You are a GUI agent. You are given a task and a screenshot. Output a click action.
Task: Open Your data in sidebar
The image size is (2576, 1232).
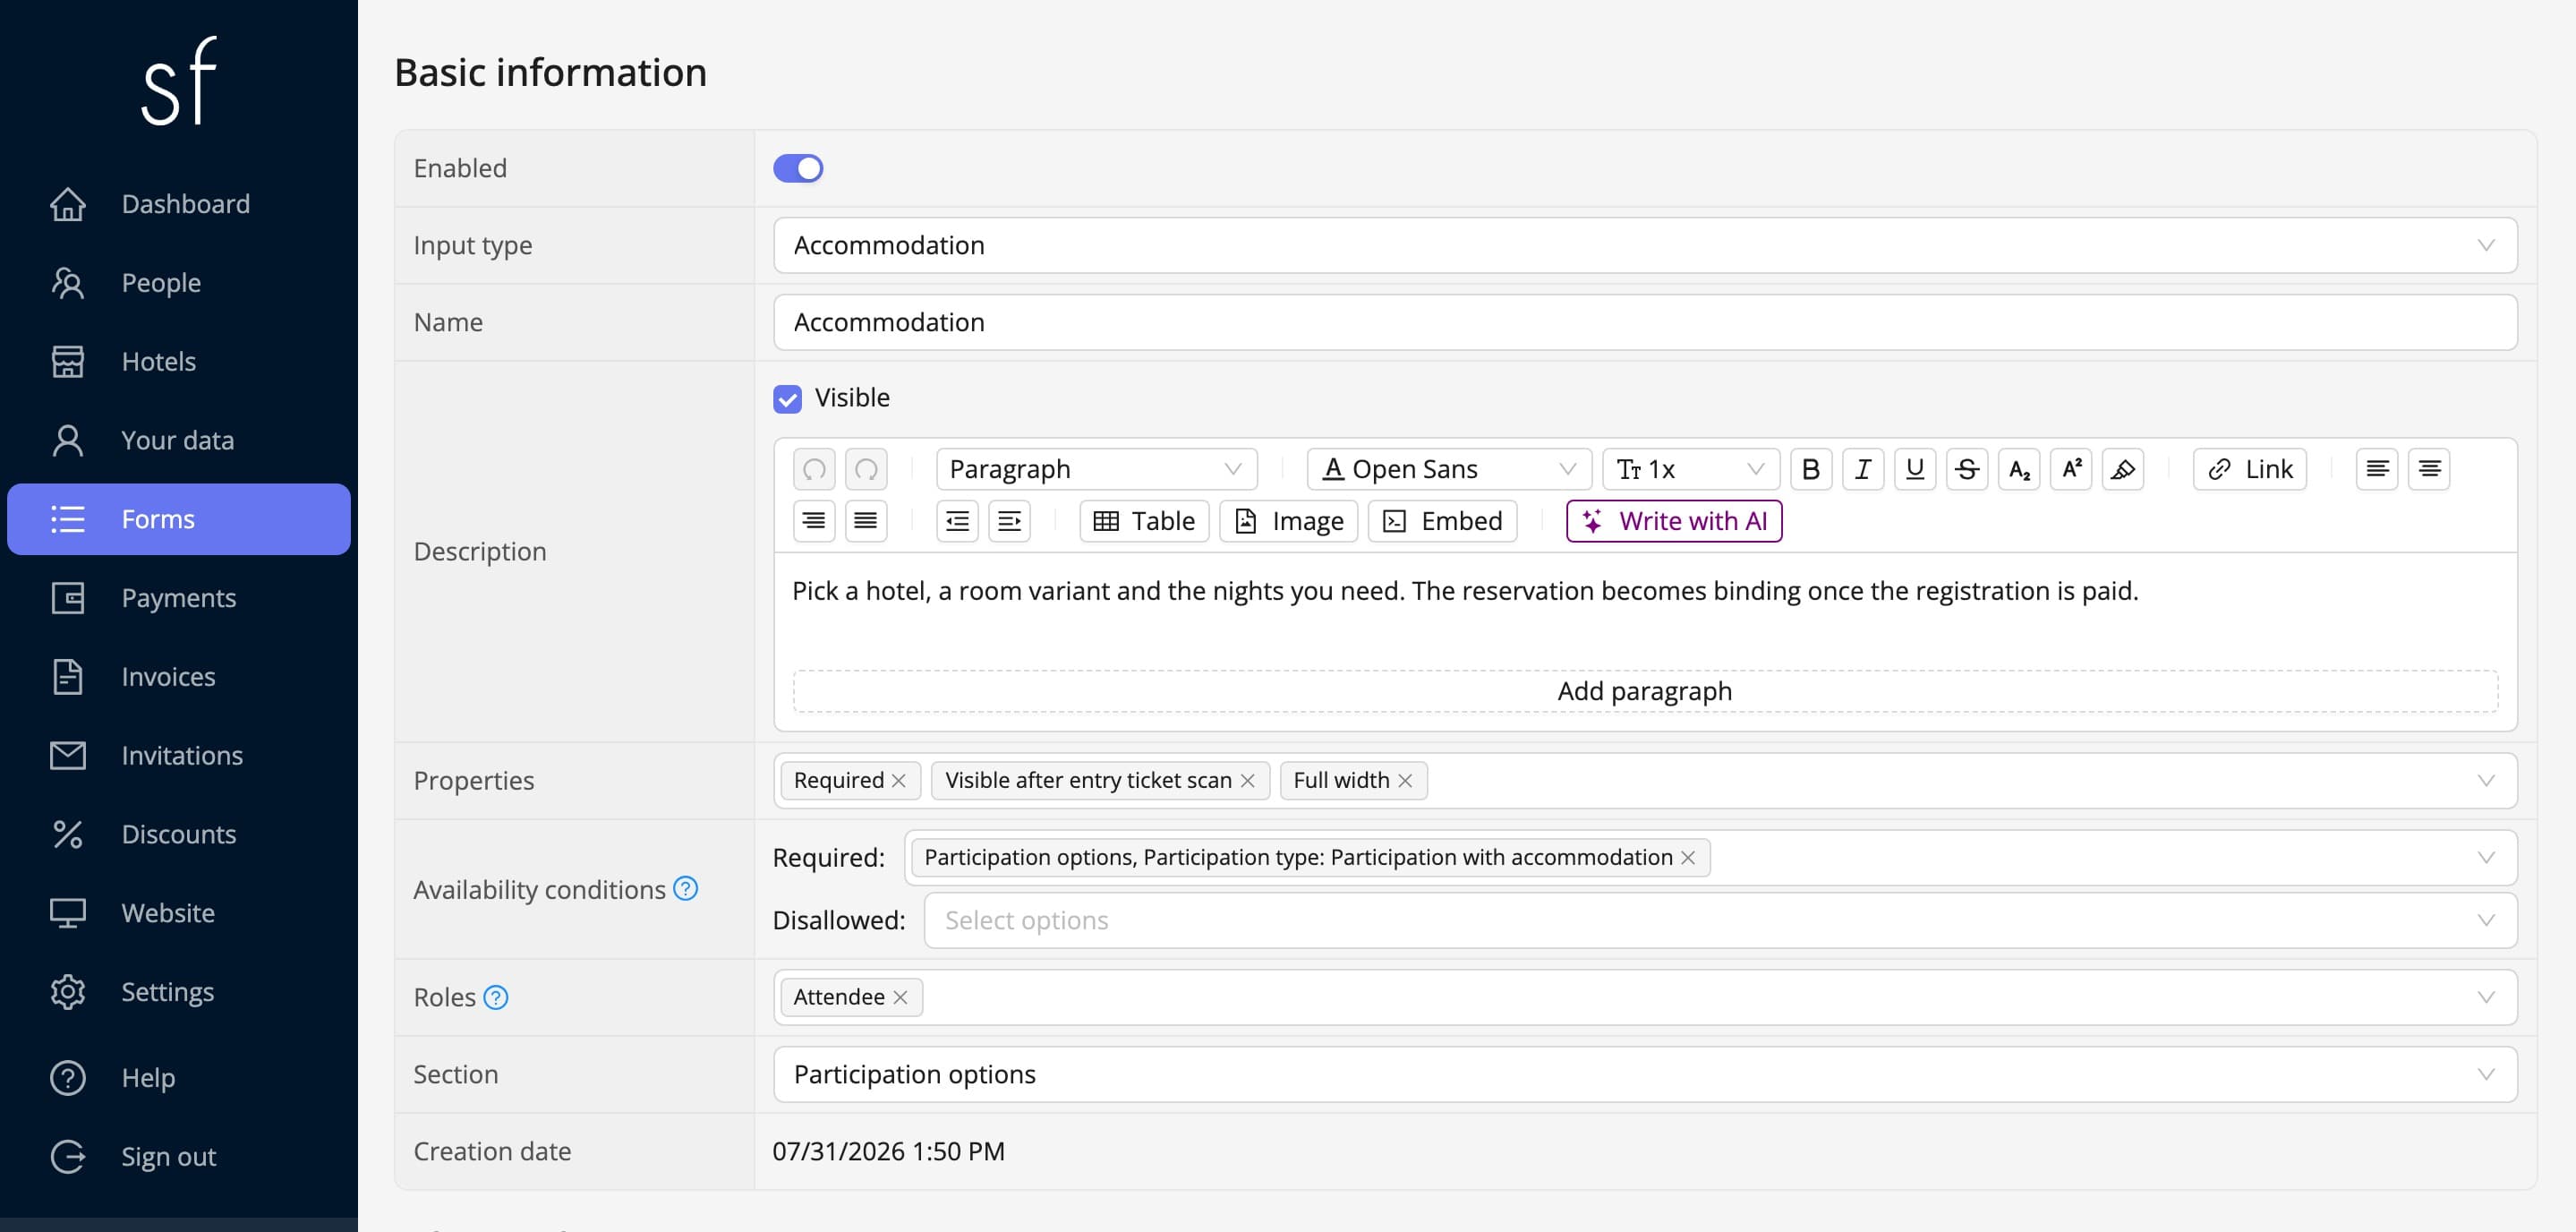(179, 440)
